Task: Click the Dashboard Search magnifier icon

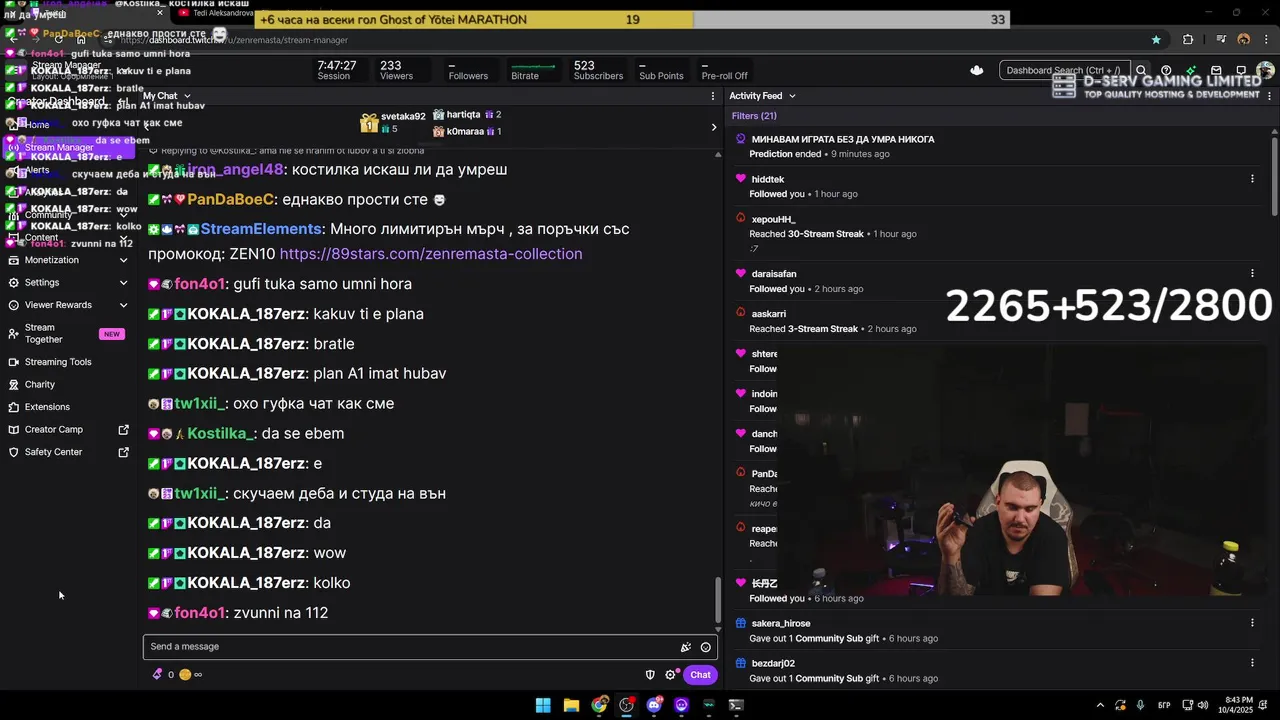Action: pyautogui.click(x=1141, y=71)
